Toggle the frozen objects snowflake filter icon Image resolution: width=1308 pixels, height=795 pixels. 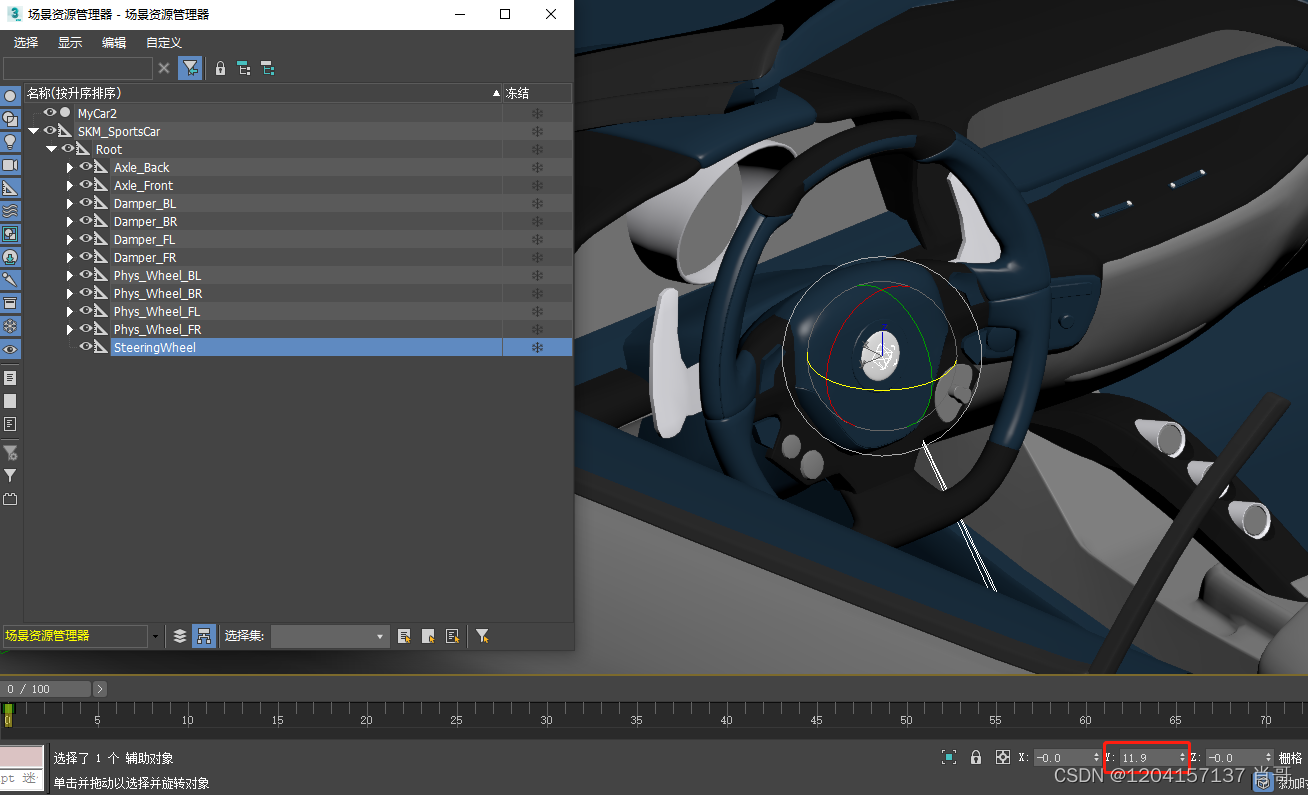pos(10,326)
